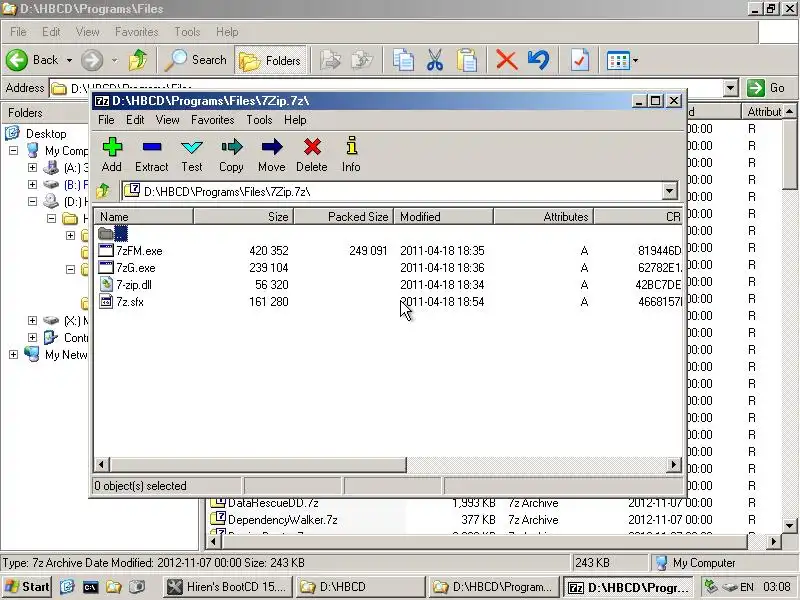Sort by the Size column header
The width and height of the screenshot is (800, 600).
(243, 216)
